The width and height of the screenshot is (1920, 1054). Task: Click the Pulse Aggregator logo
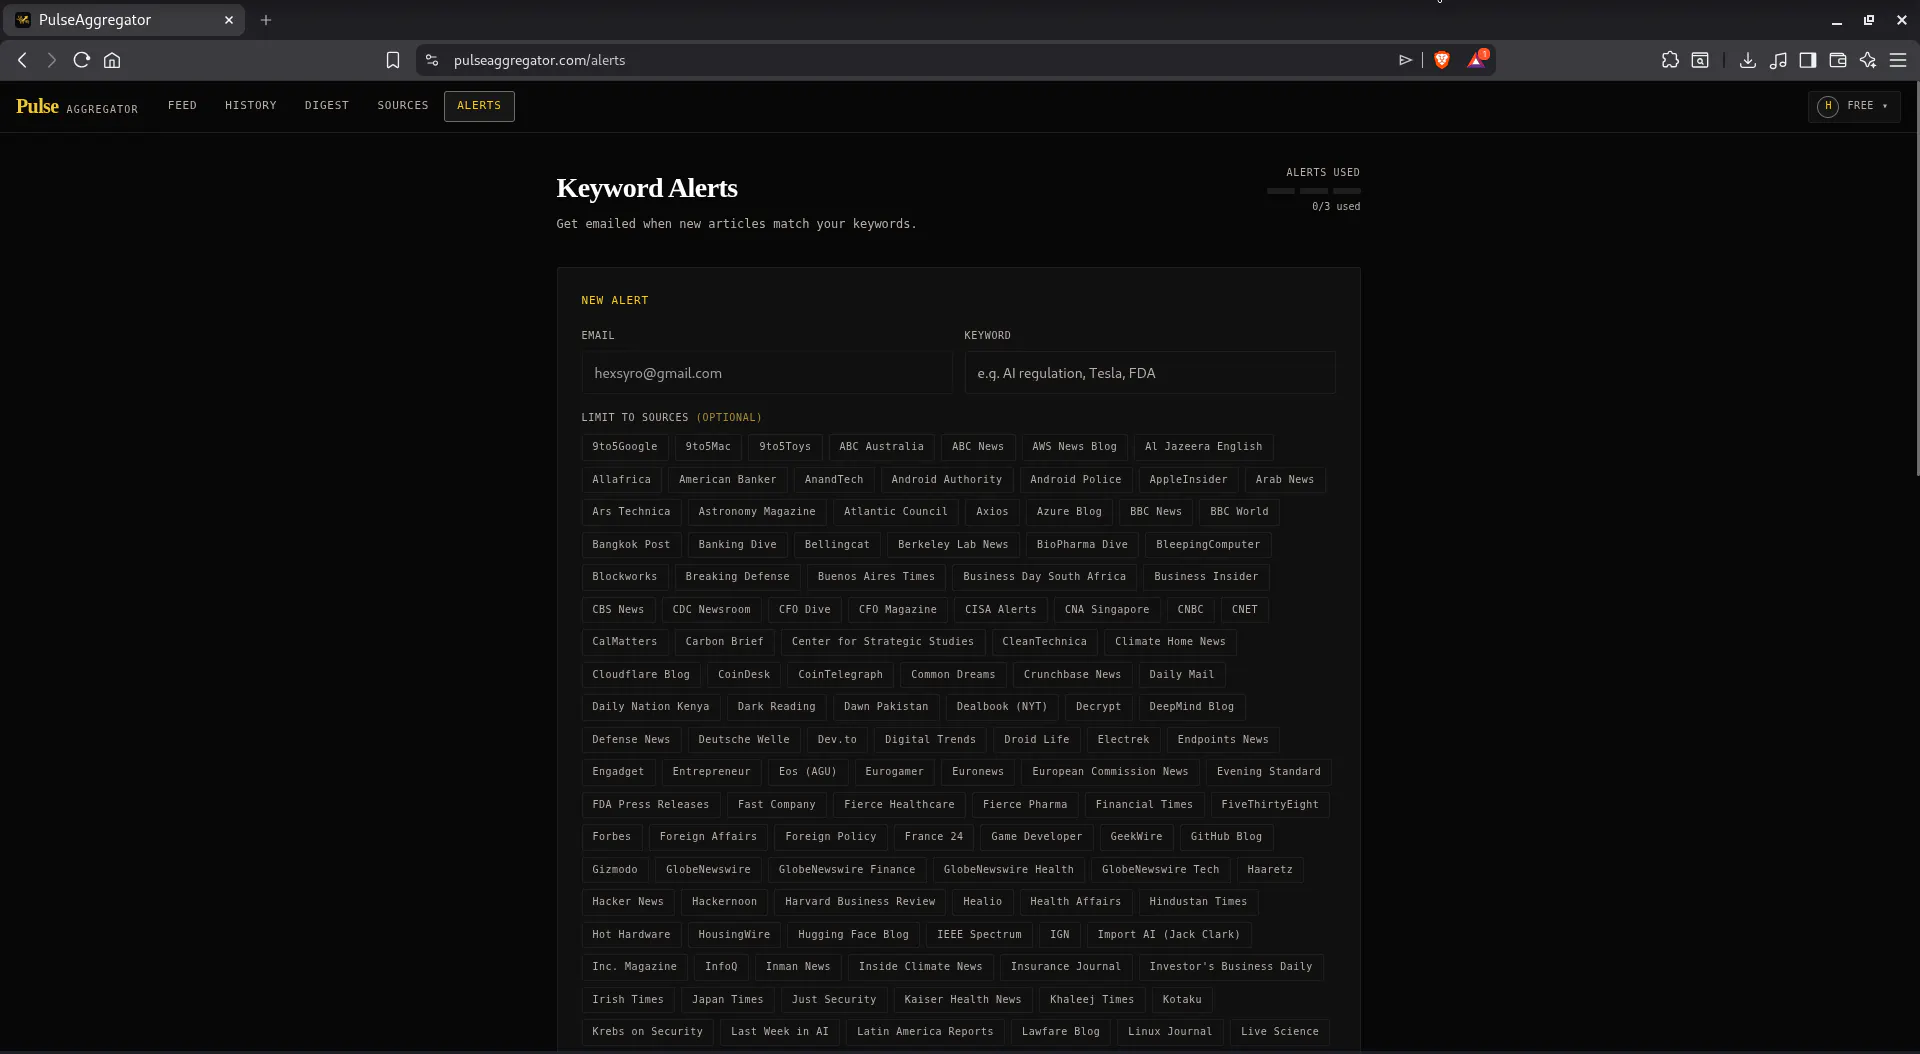[x=77, y=107]
